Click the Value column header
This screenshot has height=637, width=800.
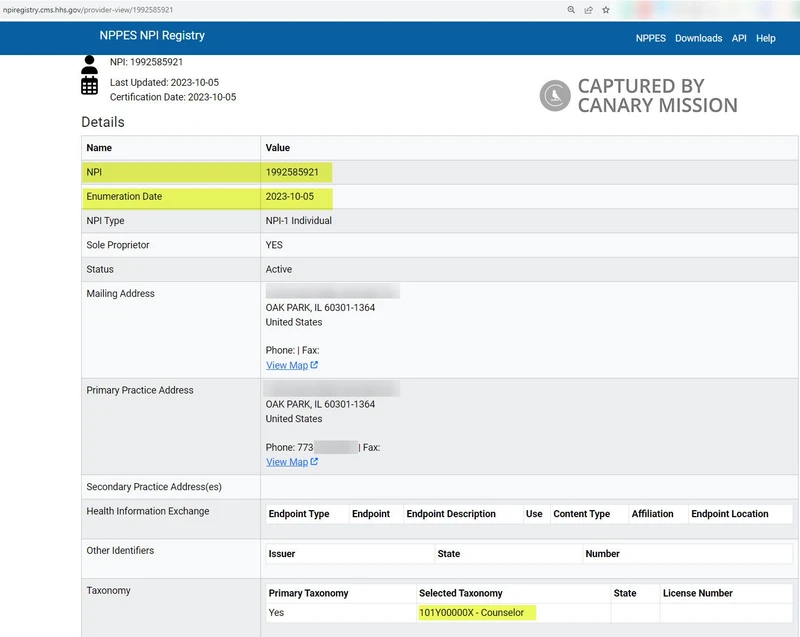tap(278, 148)
